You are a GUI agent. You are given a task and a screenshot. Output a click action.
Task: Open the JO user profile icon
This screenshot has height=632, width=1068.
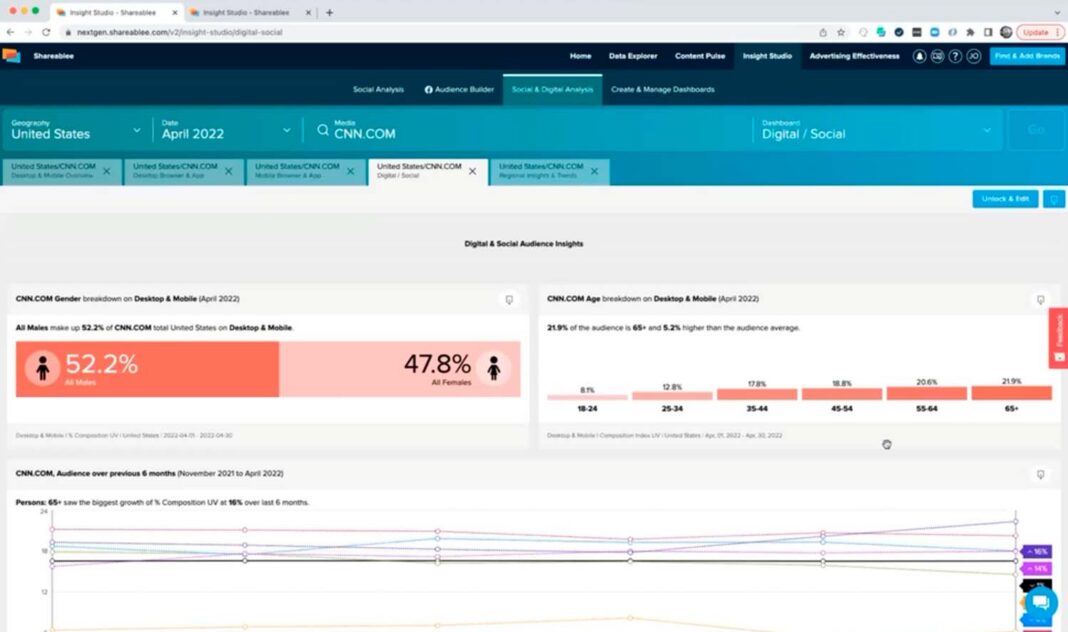click(x=974, y=57)
